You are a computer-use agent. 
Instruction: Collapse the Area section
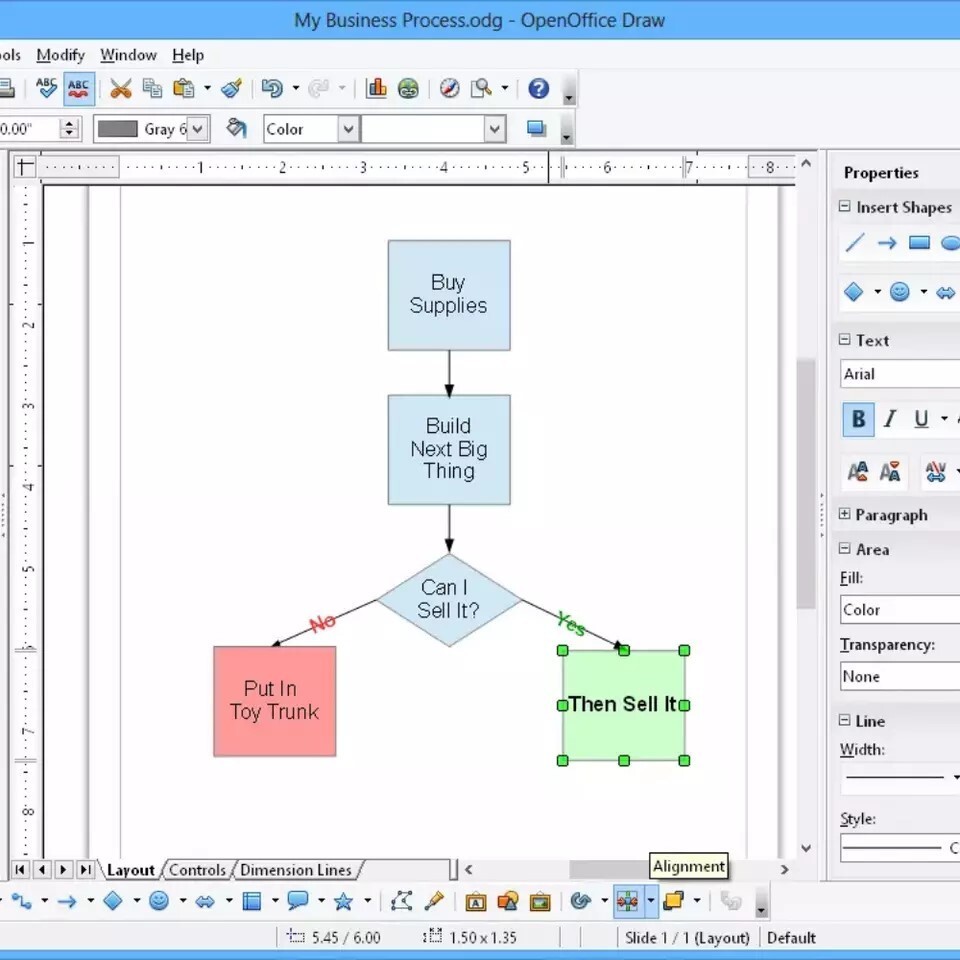pos(844,549)
